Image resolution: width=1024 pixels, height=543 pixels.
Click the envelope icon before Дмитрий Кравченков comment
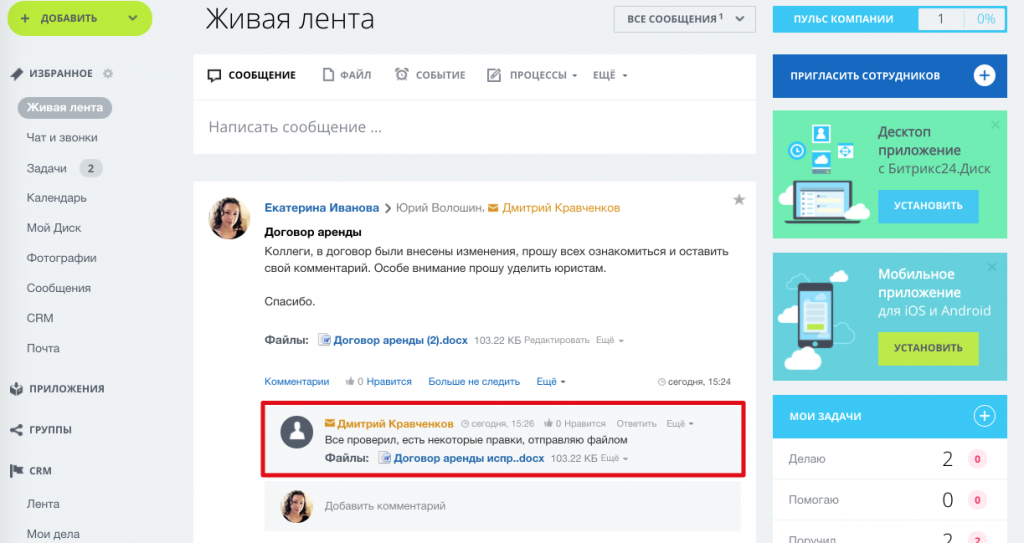(330, 423)
